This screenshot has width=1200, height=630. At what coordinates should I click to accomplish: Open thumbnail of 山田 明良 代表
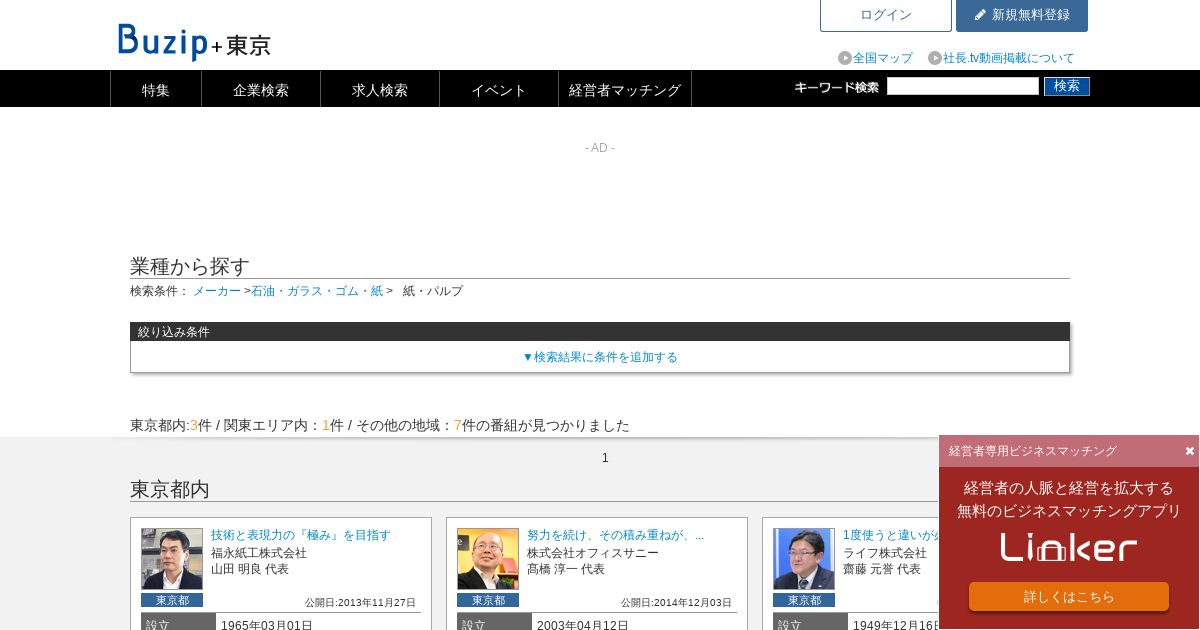172,559
